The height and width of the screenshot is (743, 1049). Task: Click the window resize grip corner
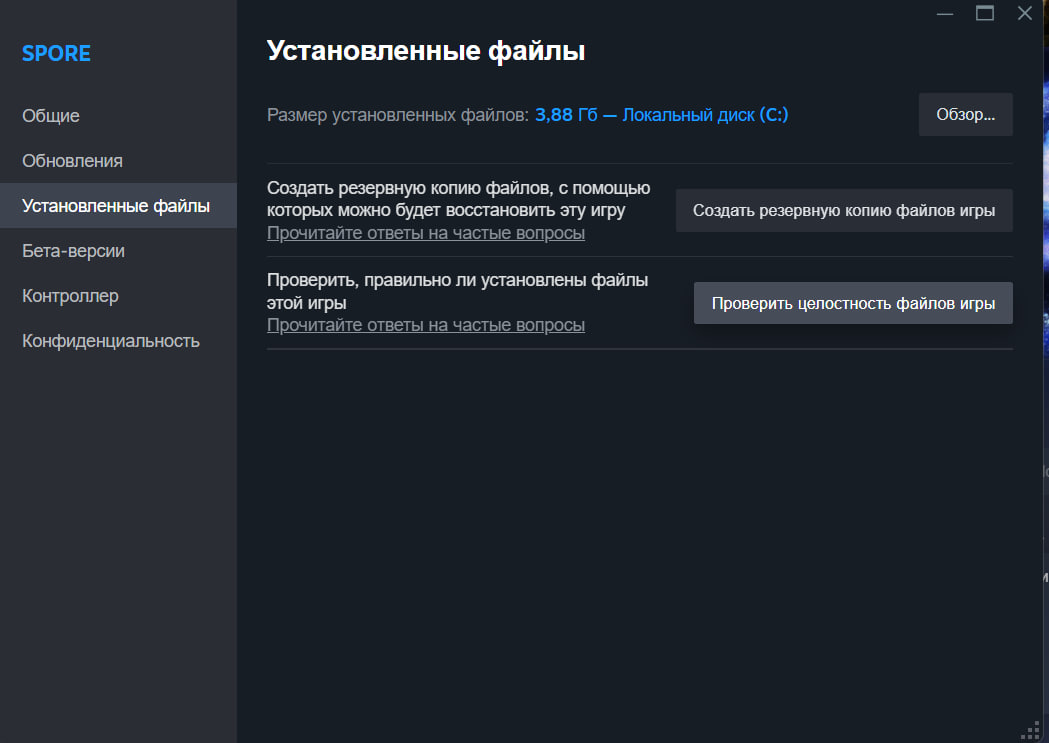click(1031, 731)
